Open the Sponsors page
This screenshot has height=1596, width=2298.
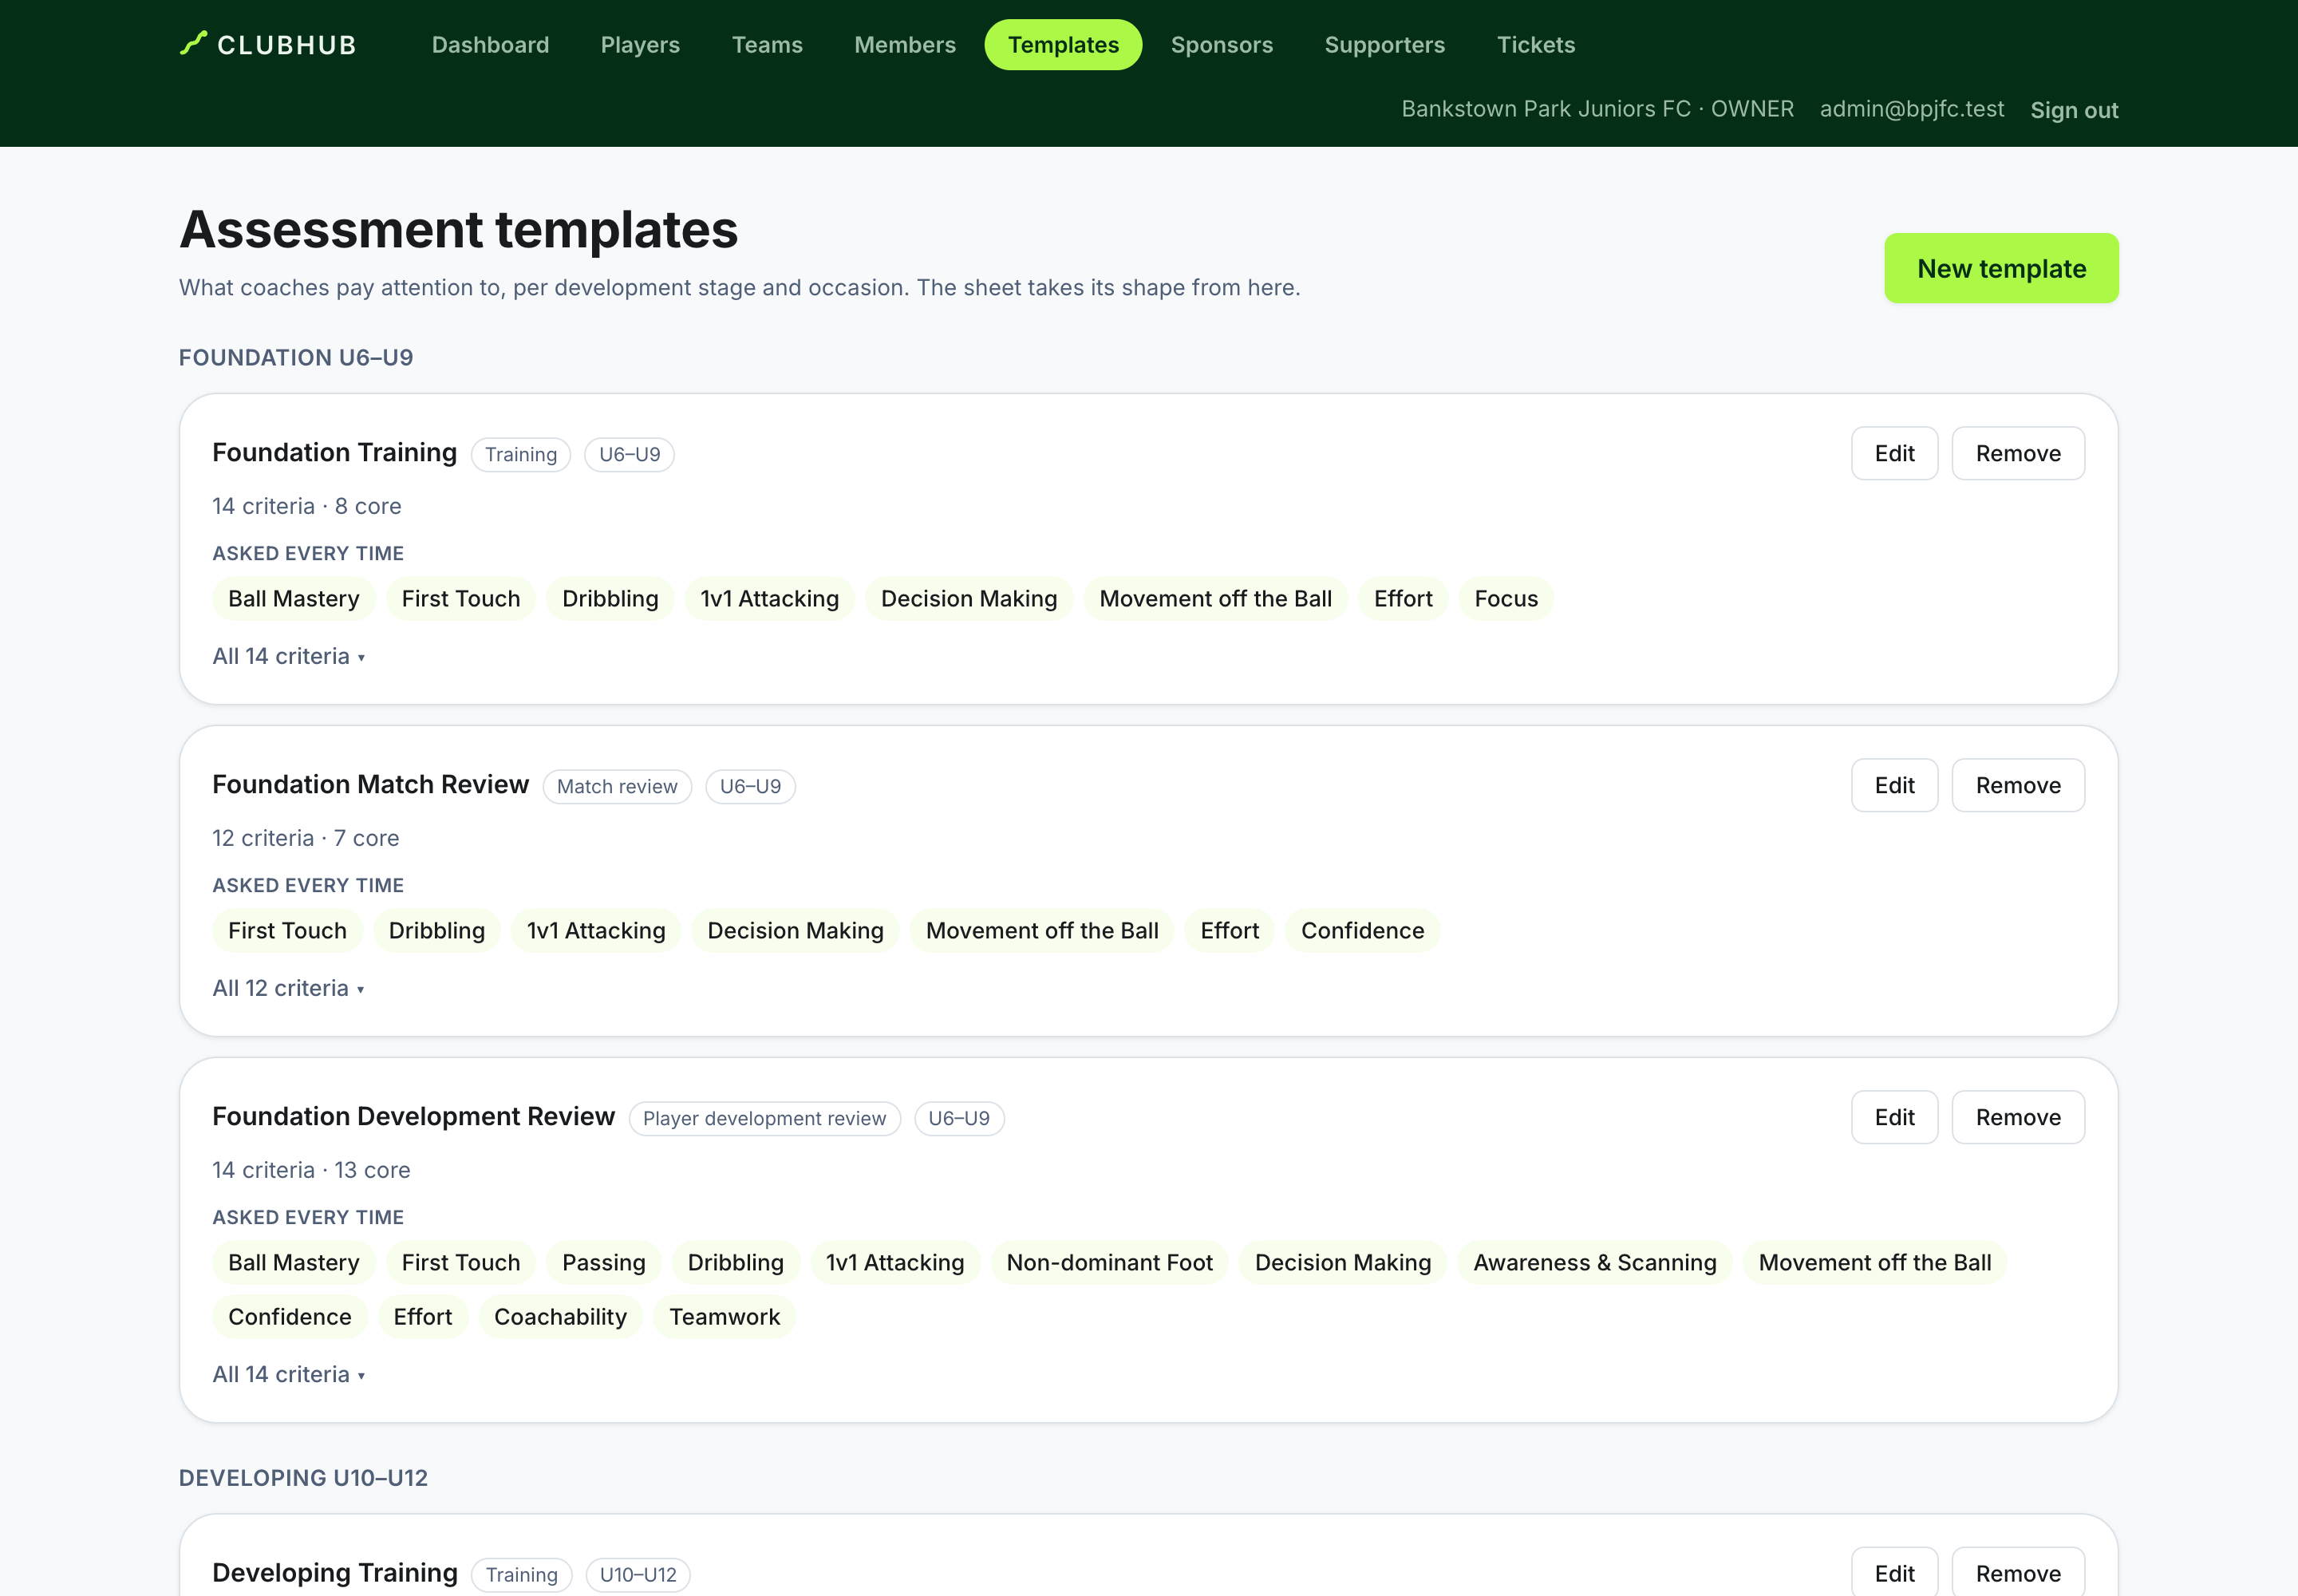coord(1221,45)
